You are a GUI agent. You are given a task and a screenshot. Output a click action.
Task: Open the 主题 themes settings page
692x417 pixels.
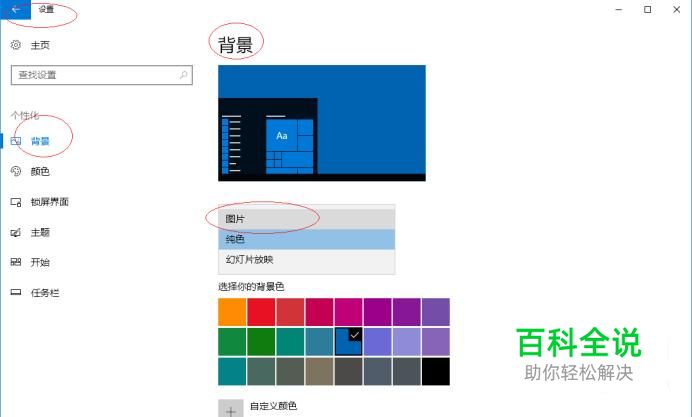(x=30, y=232)
